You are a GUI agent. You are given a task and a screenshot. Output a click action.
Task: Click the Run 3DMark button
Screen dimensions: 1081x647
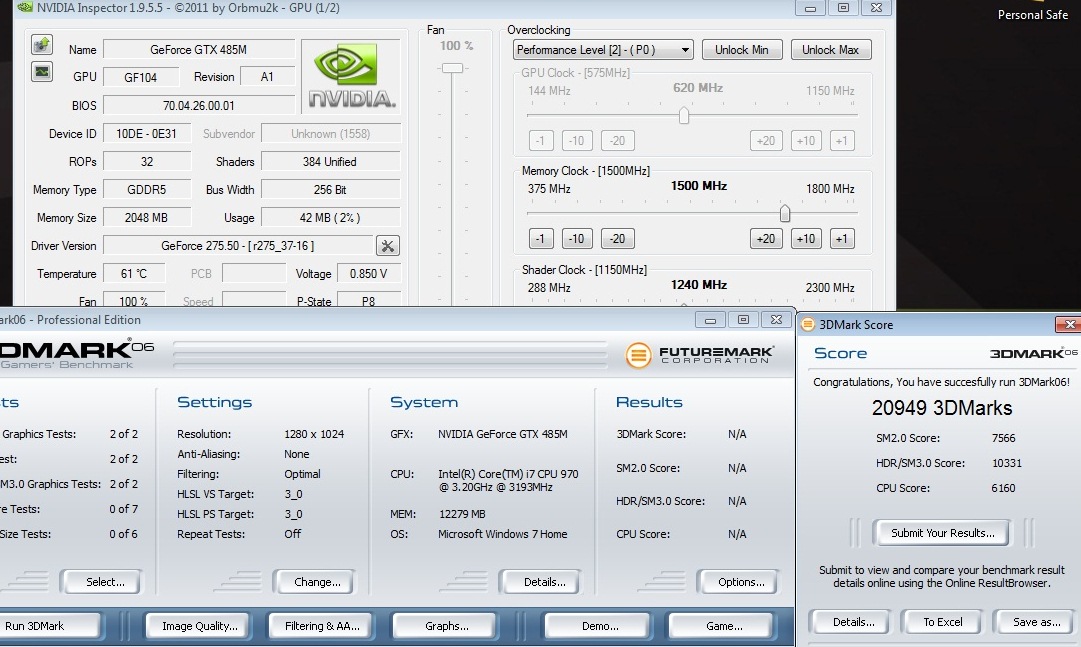pos(48,626)
